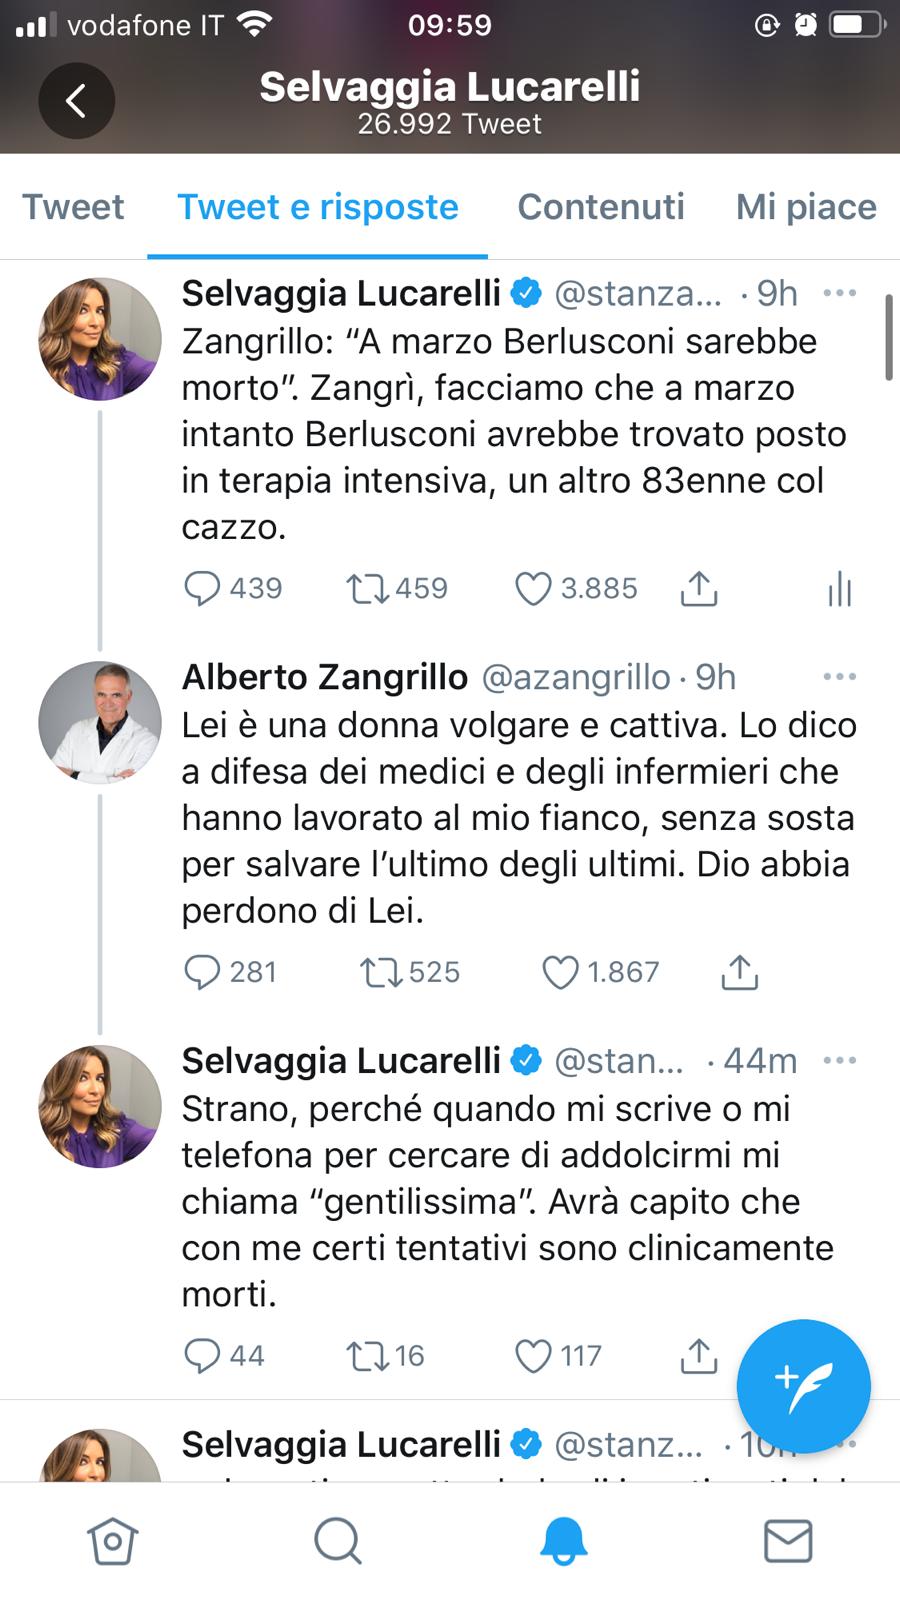Switch to the Mi piace tab
The height and width of the screenshot is (1600, 900).
[x=806, y=207]
